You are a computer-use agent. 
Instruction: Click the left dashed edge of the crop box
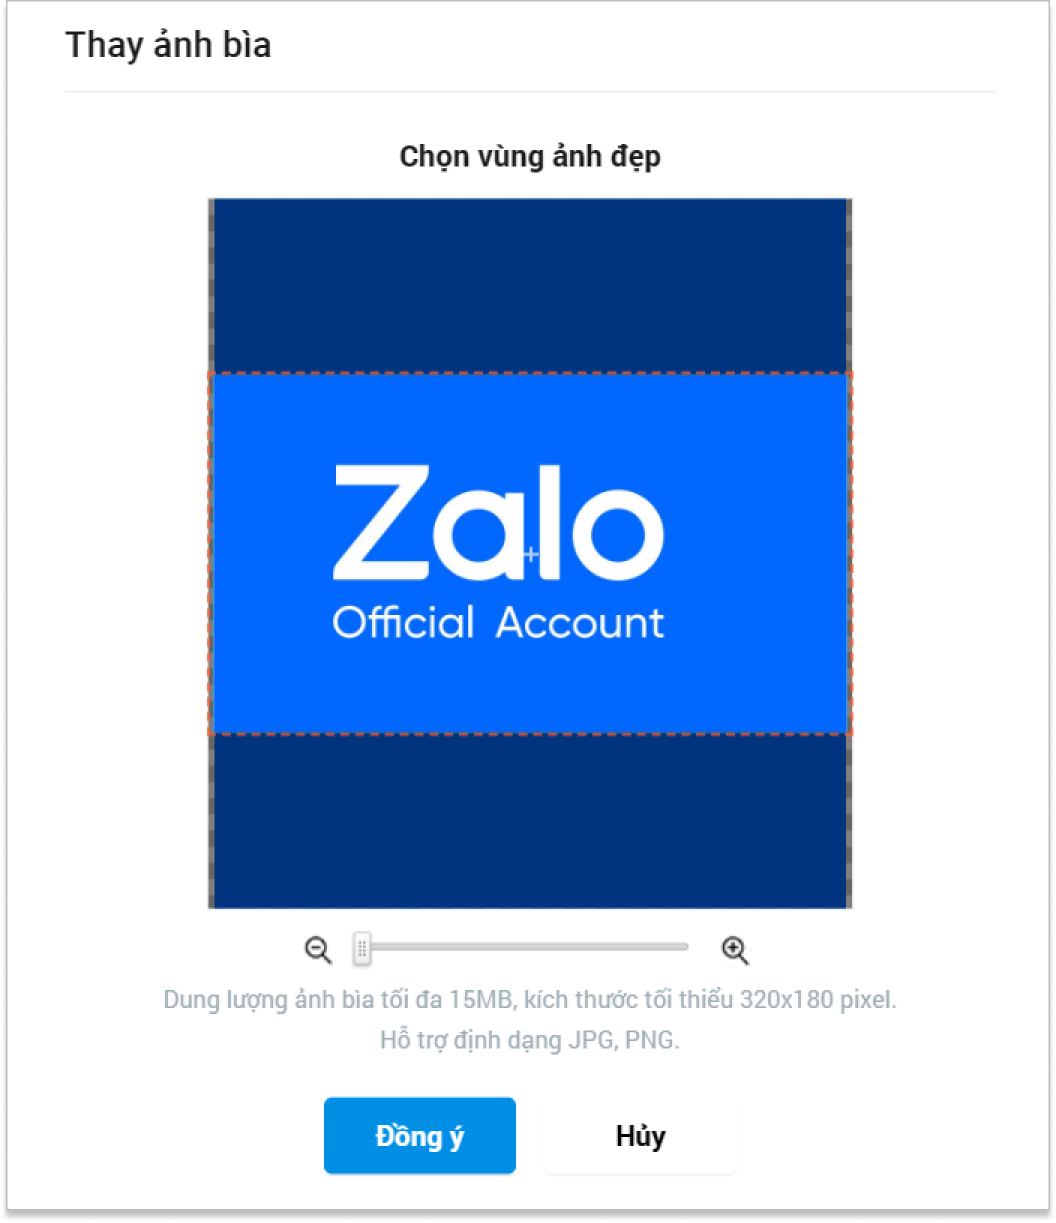[210, 554]
